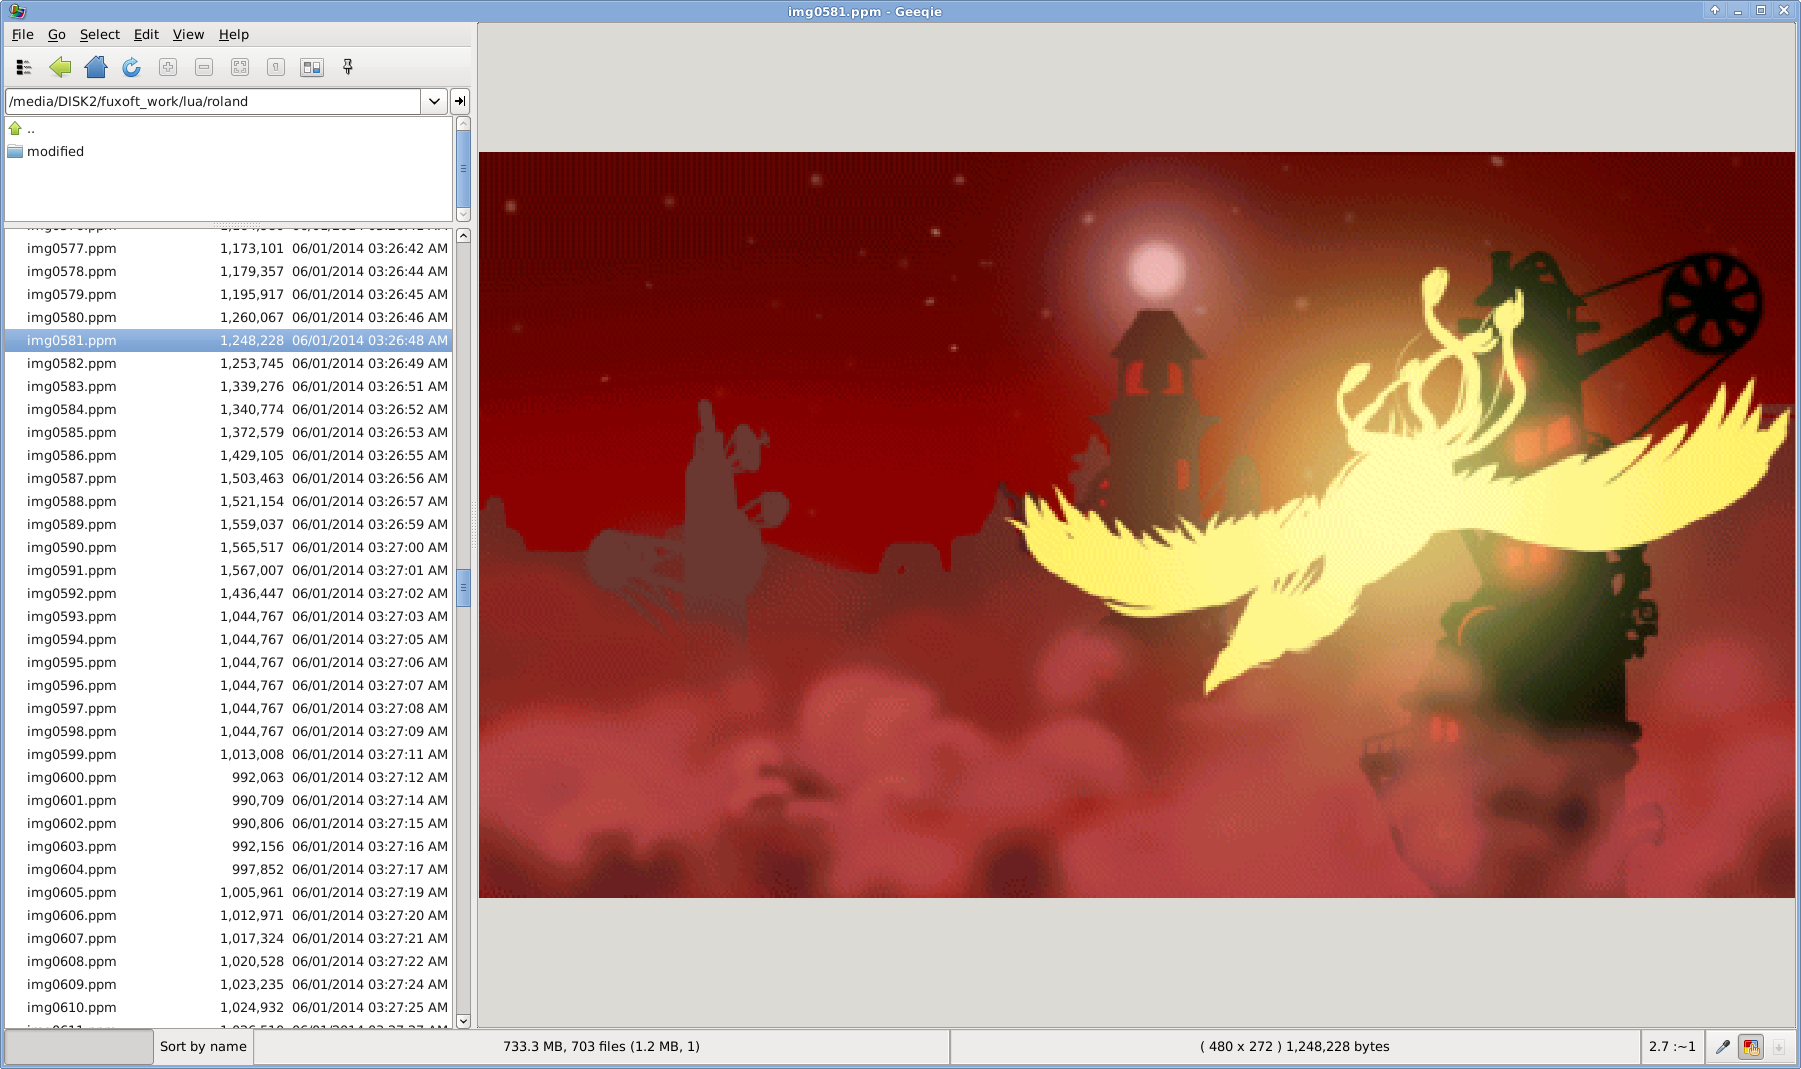Image resolution: width=1801 pixels, height=1069 pixels.
Task: Select file img0579.ppm
Action: coord(228,295)
